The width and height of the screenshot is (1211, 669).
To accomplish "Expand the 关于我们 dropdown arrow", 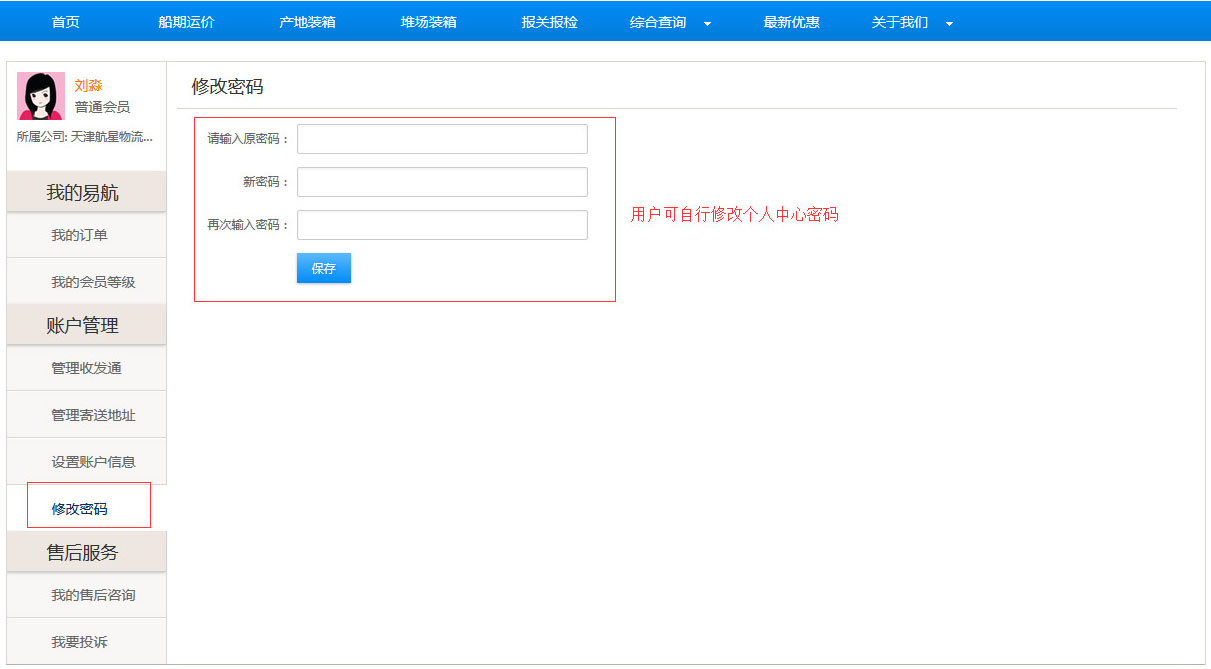I will [x=949, y=23].
